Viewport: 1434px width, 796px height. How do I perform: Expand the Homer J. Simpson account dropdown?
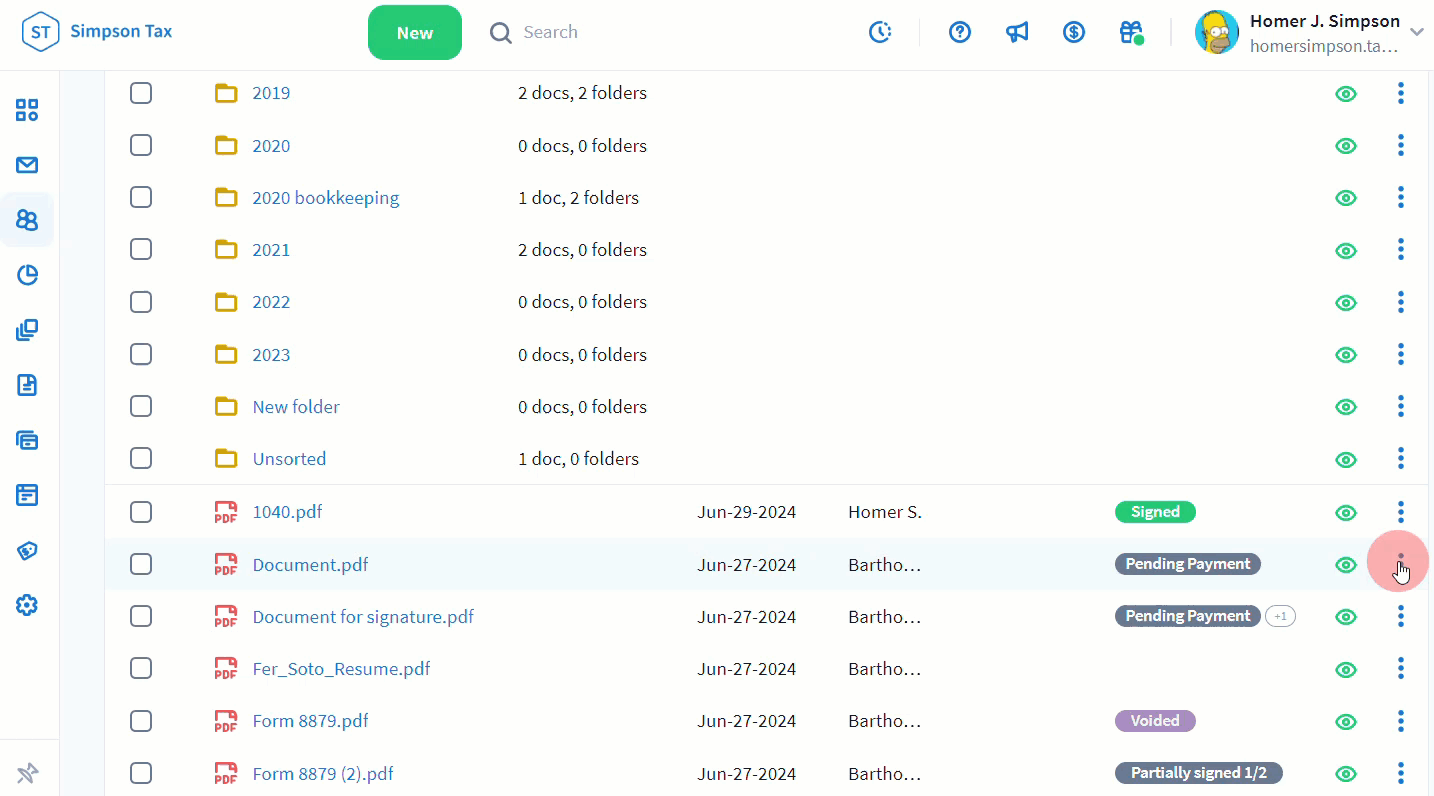click(1416, 32)
